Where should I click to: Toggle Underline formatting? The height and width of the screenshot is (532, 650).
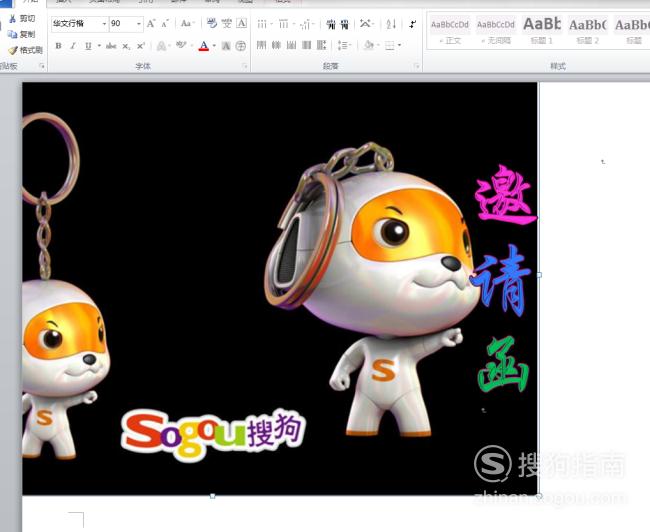coord(88,46)
